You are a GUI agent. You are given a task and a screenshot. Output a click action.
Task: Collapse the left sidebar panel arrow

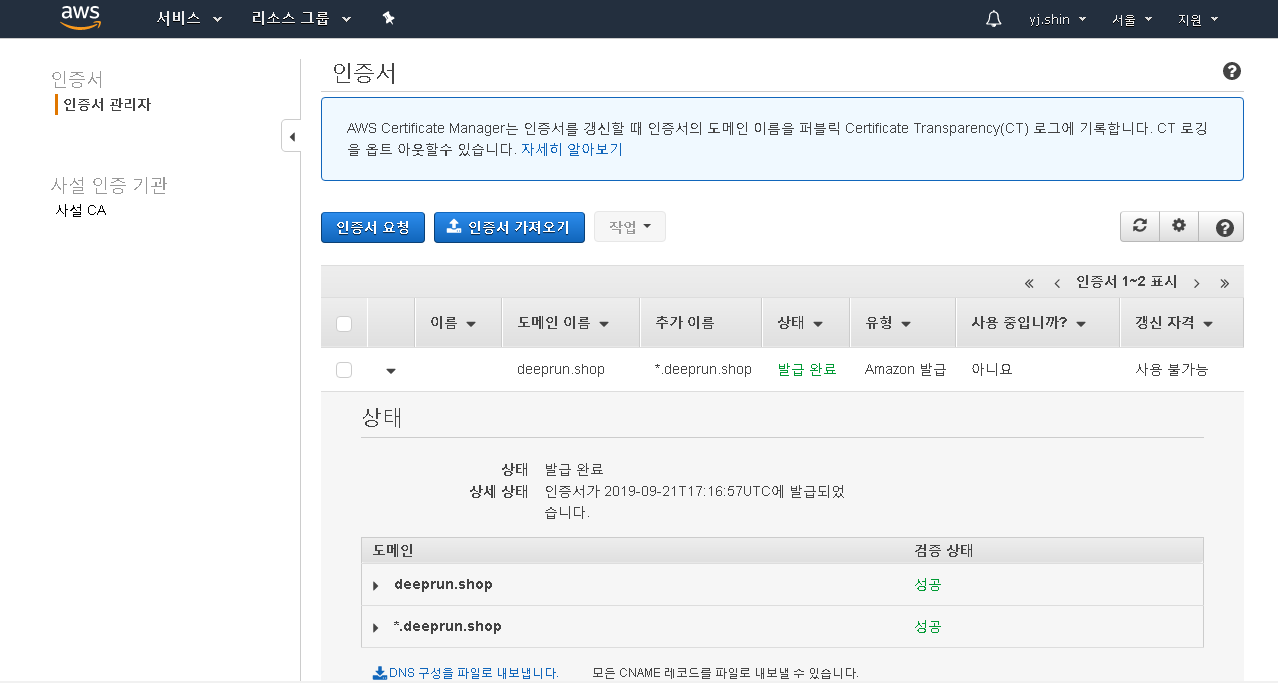point(291,136)
